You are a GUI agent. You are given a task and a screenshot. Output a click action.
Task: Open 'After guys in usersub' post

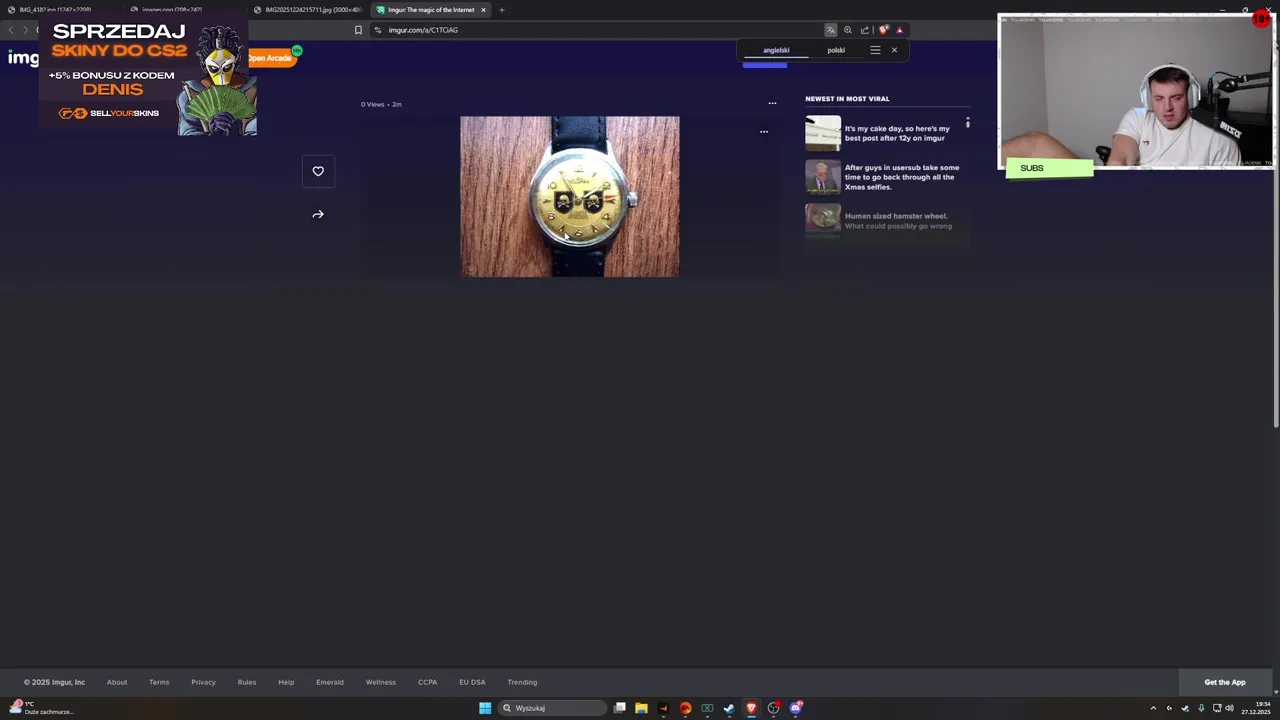pyautogui.click(x=901, y=177)
